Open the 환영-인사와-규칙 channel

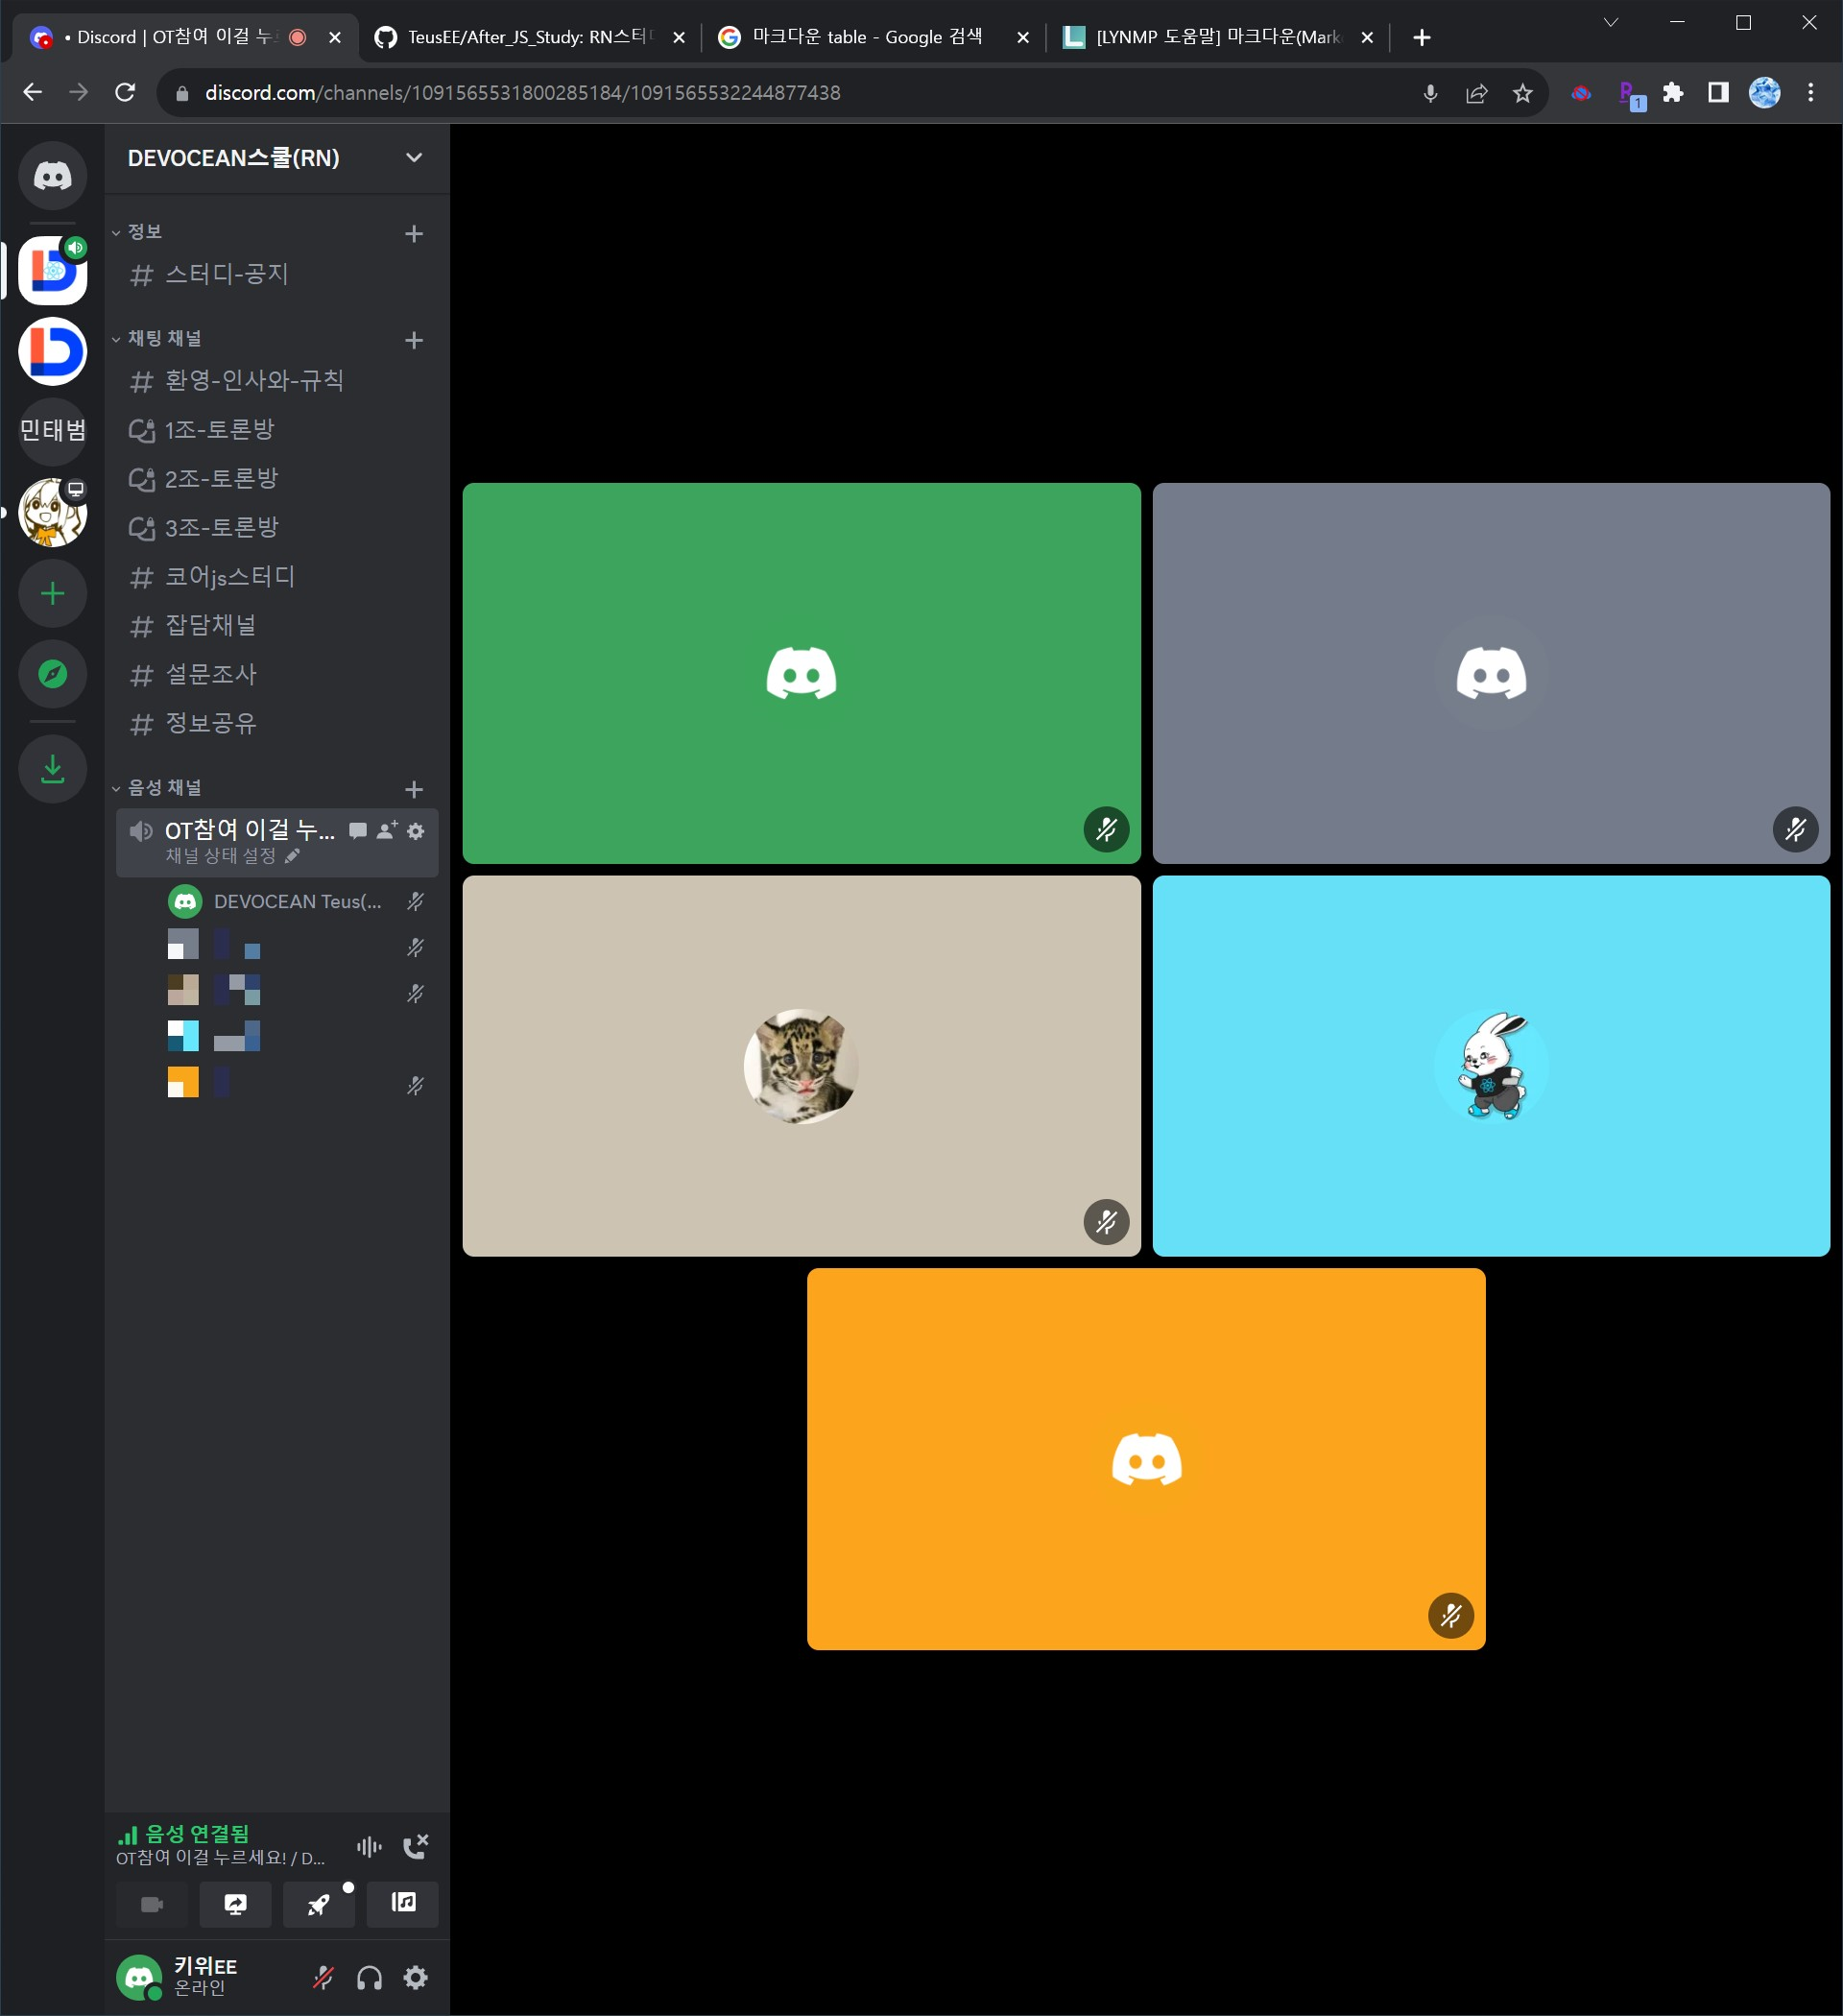pyautogui.click(x=277, y=381)
